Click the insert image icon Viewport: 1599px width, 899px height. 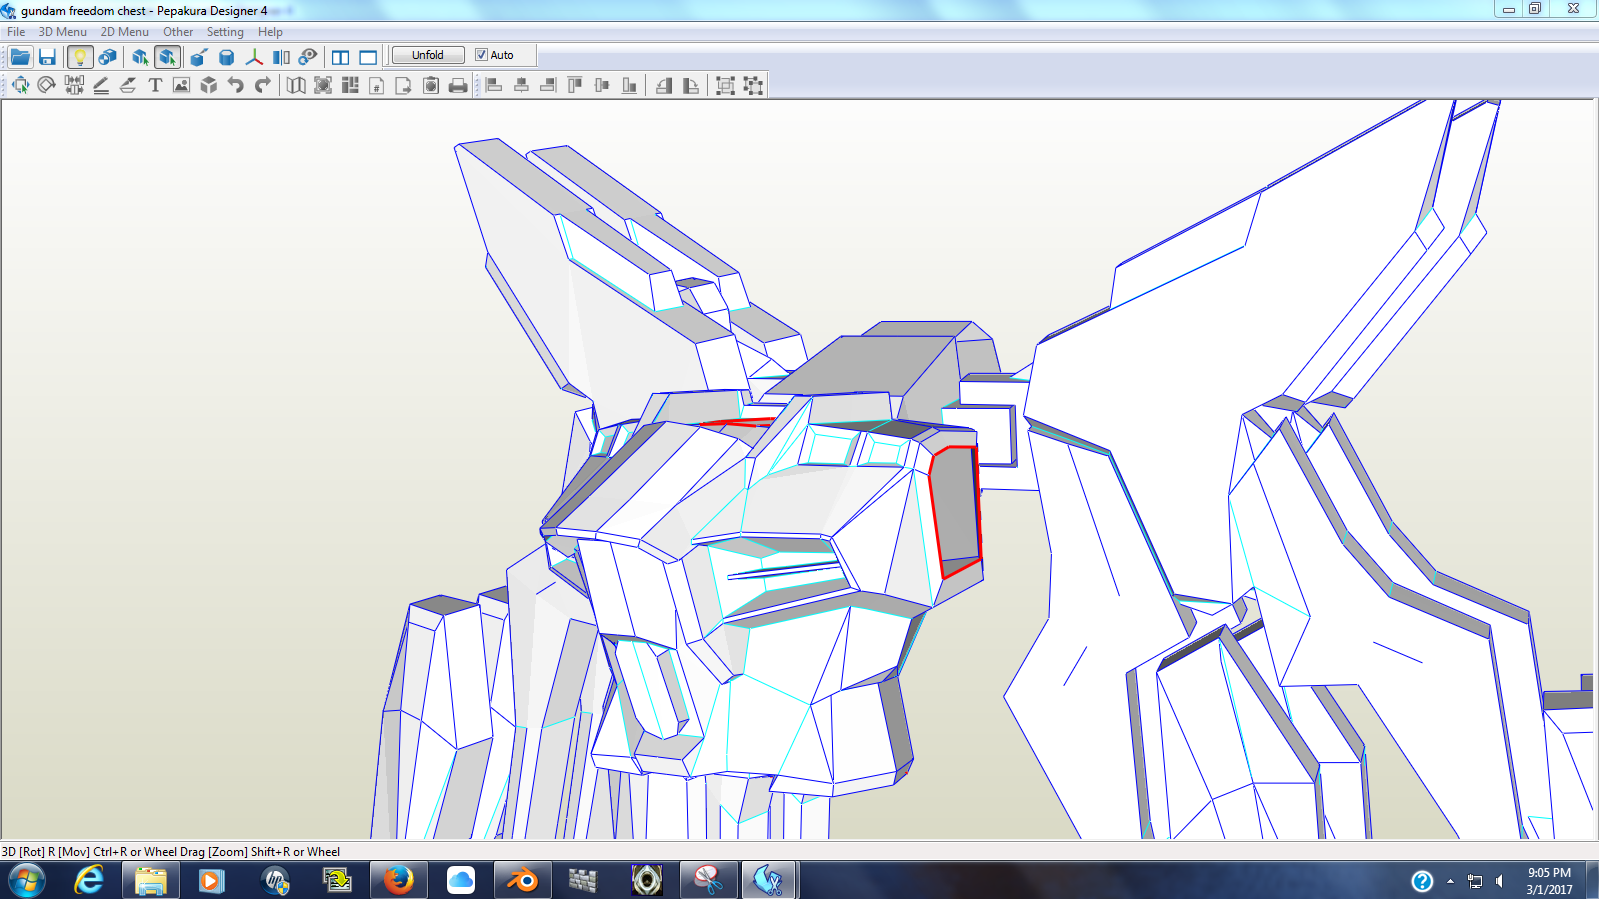[x=181, y=85]
